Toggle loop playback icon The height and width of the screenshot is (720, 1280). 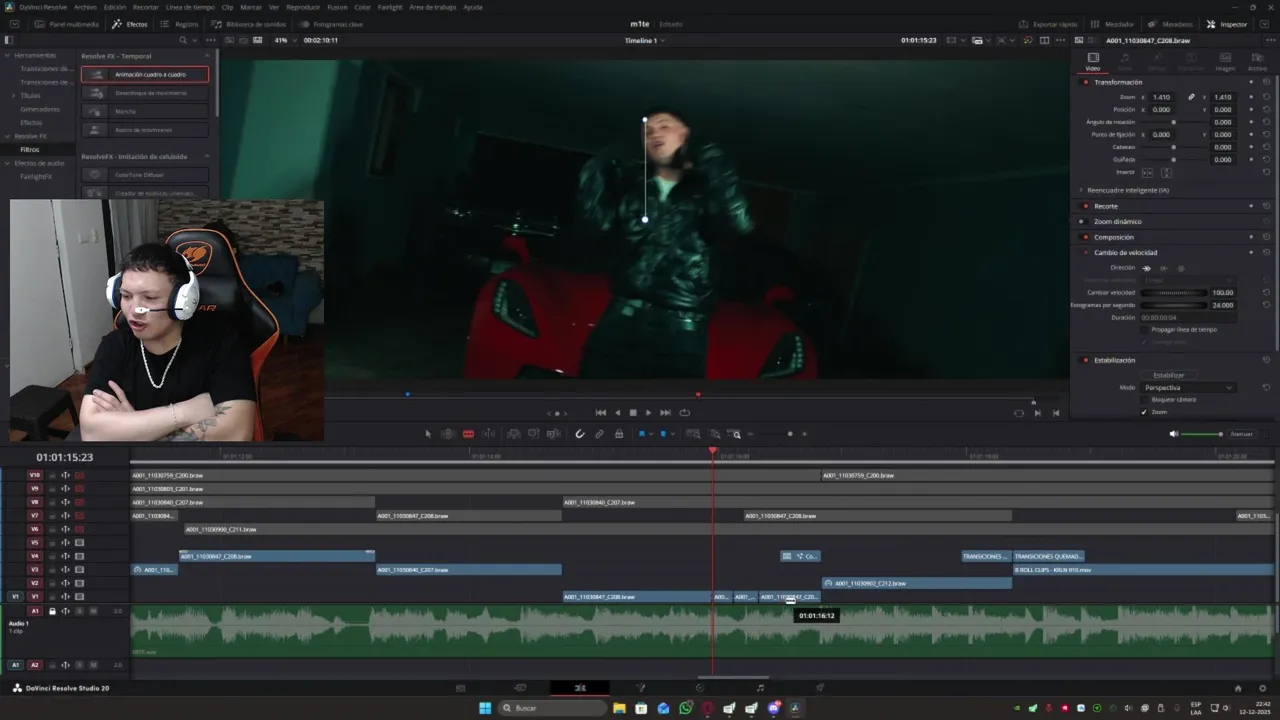(684, 413)
